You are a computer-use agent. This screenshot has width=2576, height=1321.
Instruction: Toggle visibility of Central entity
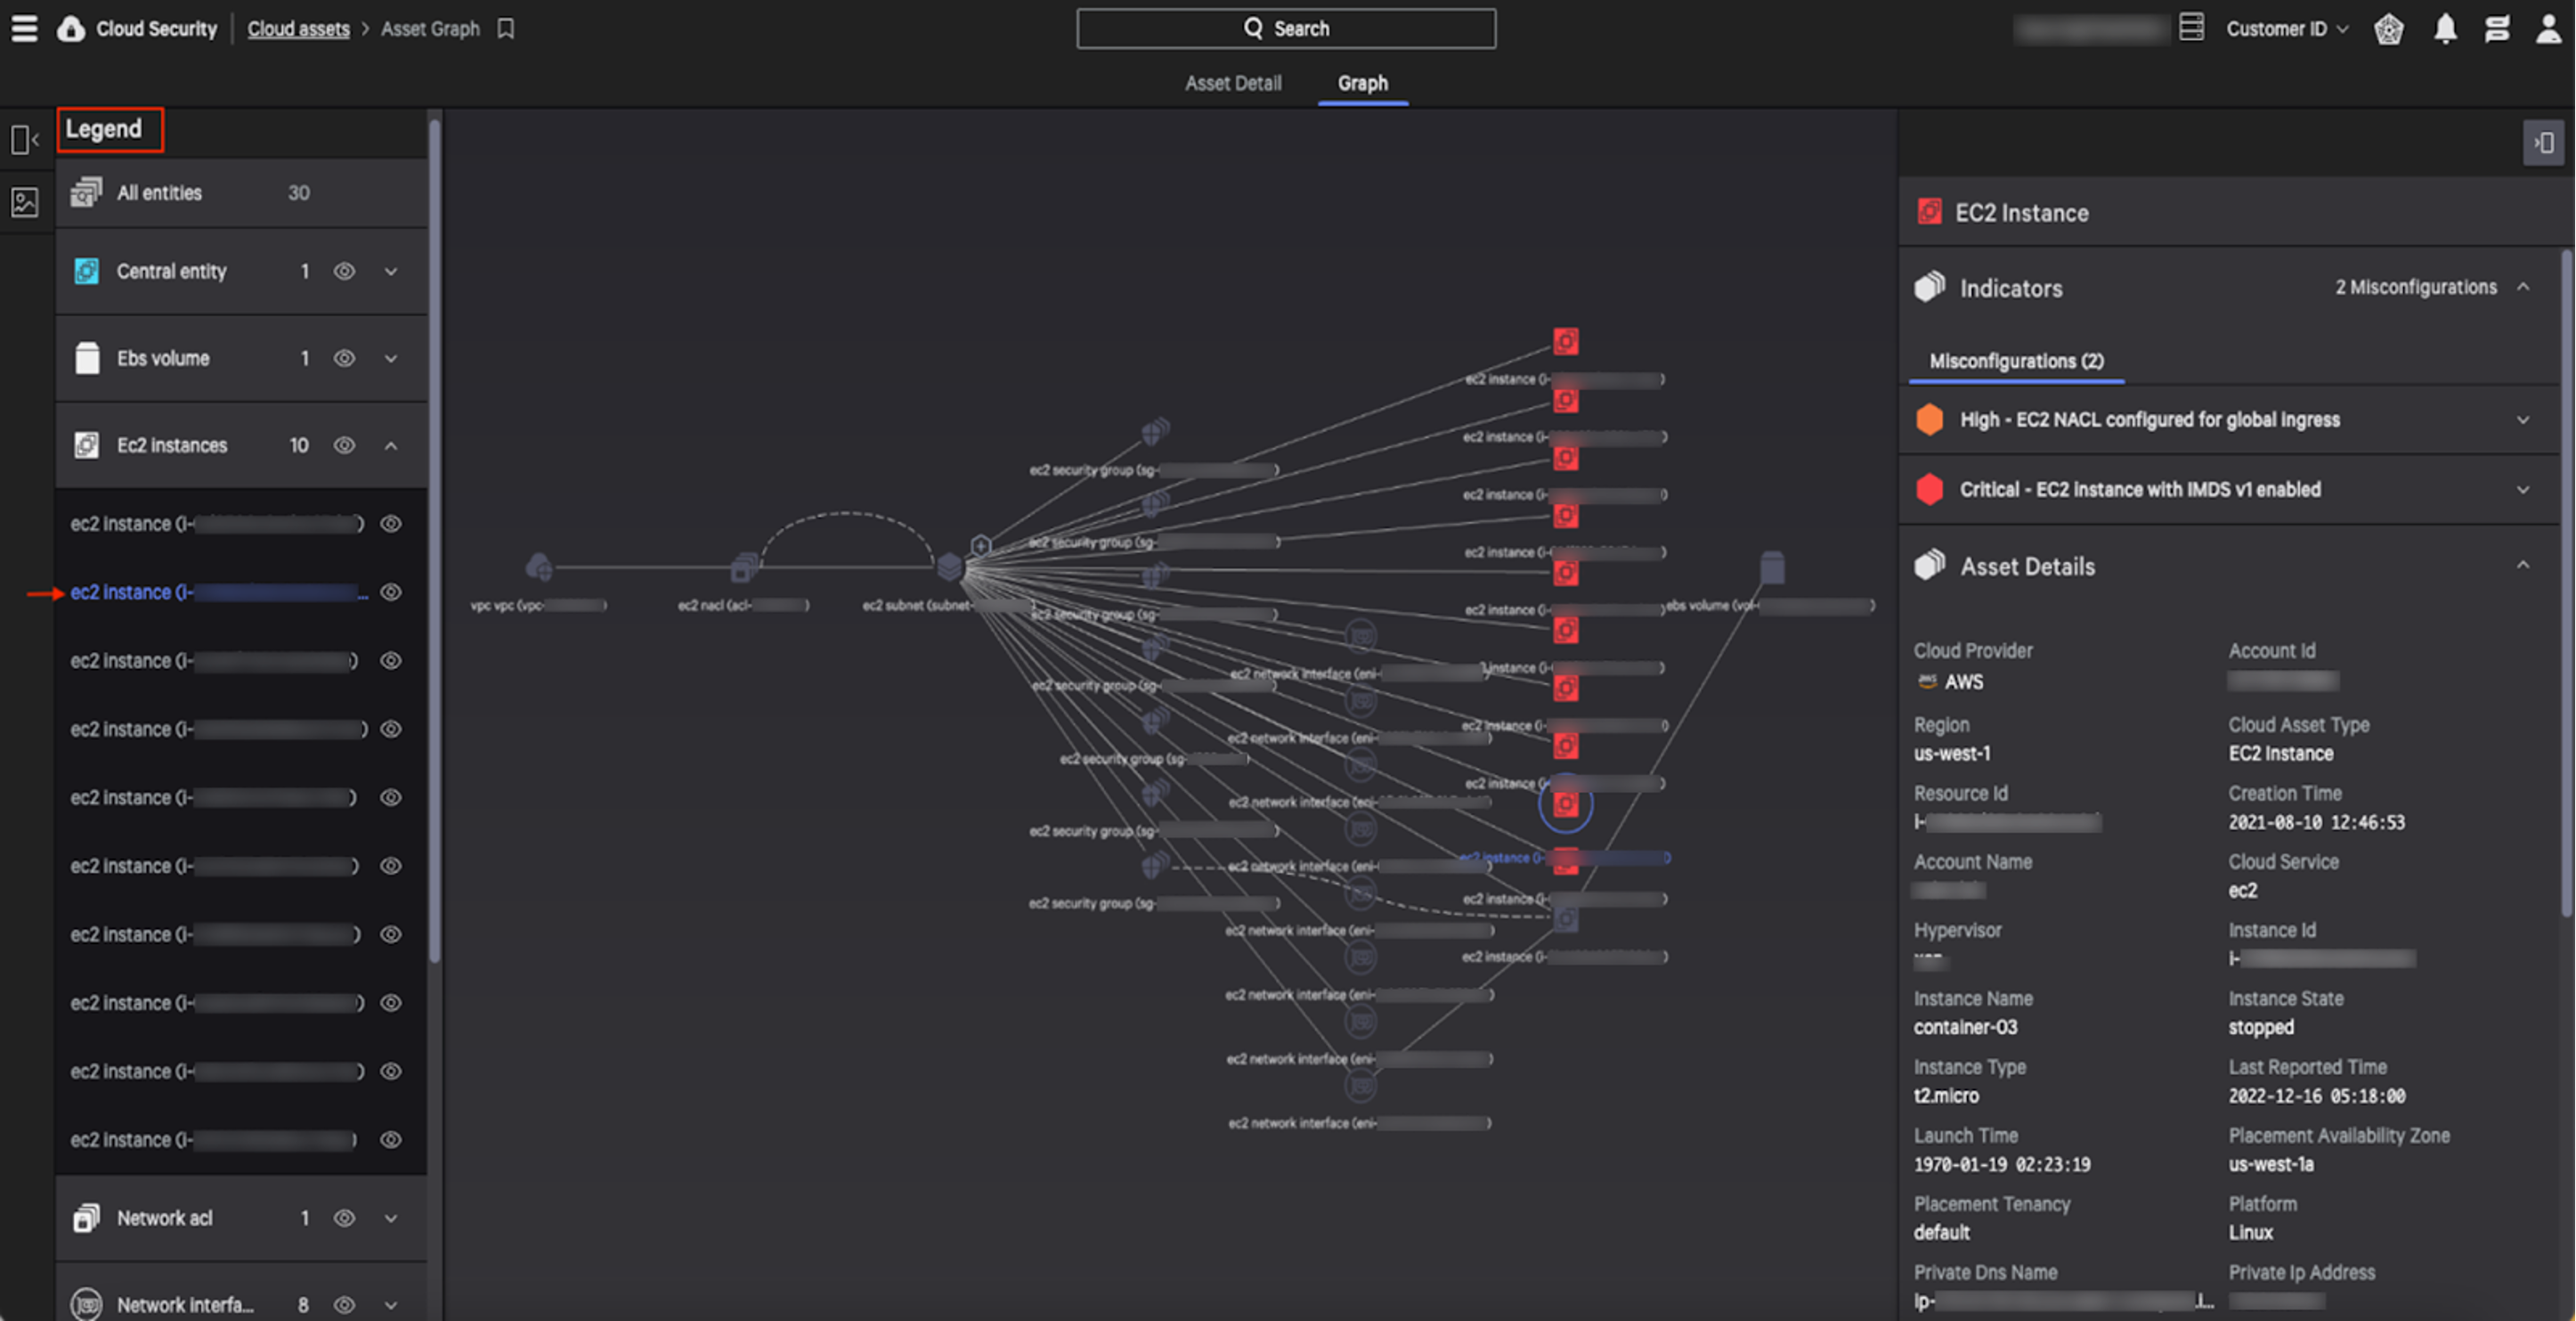(344, 271)
